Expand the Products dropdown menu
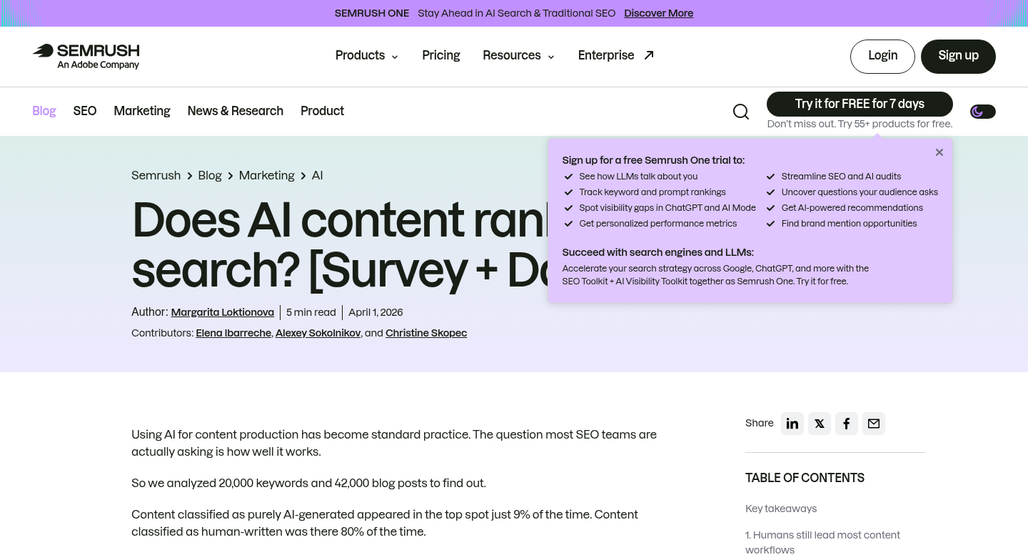Screen dimensions: 1028x556 (366, 56)
